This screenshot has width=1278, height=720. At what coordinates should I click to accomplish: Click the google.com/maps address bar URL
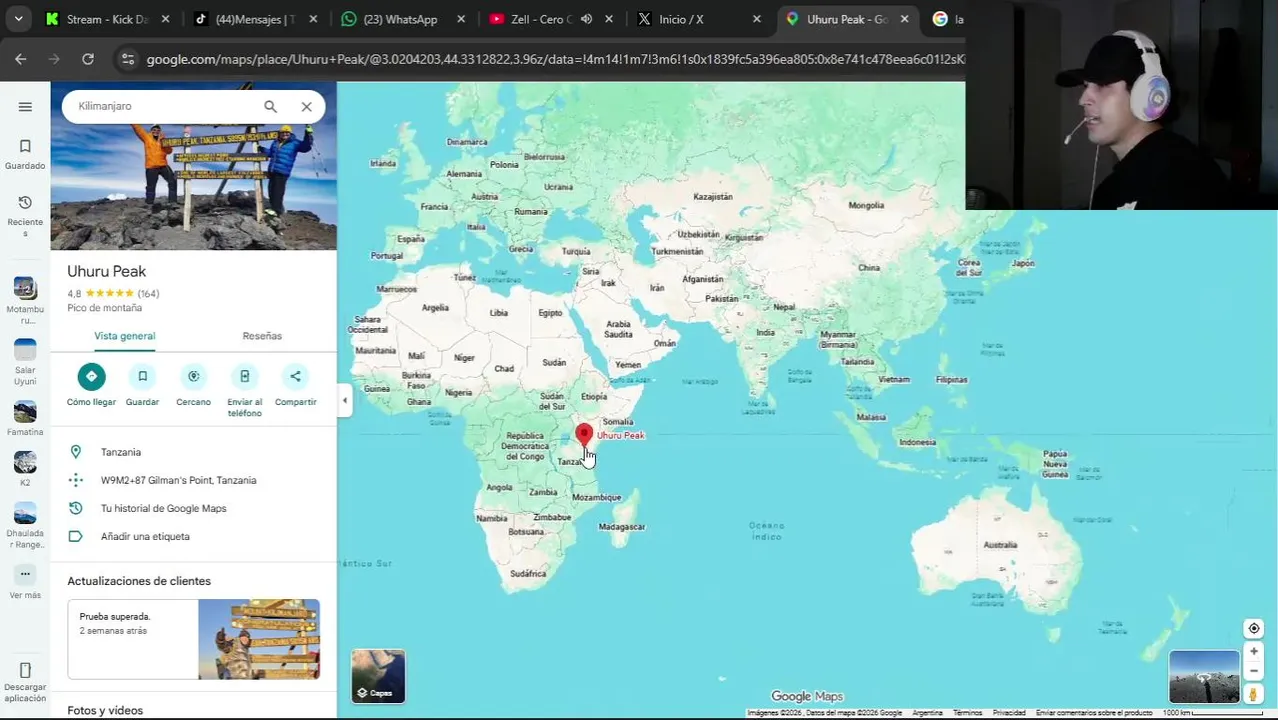[555, 59]
